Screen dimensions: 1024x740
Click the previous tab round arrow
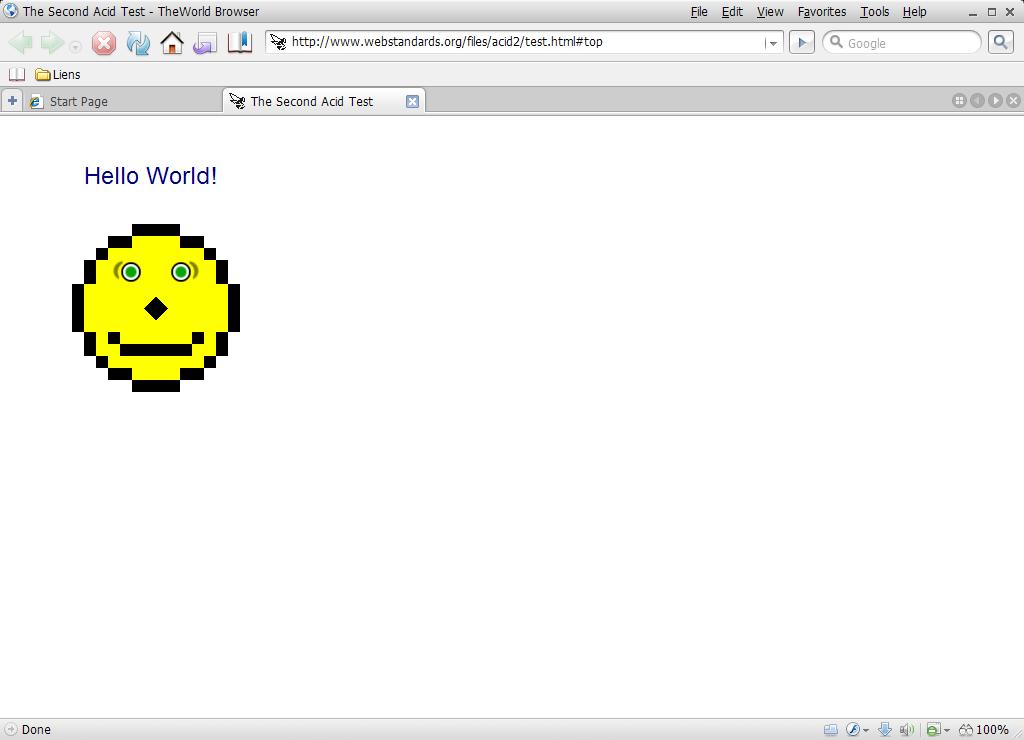tap(977, 101)
